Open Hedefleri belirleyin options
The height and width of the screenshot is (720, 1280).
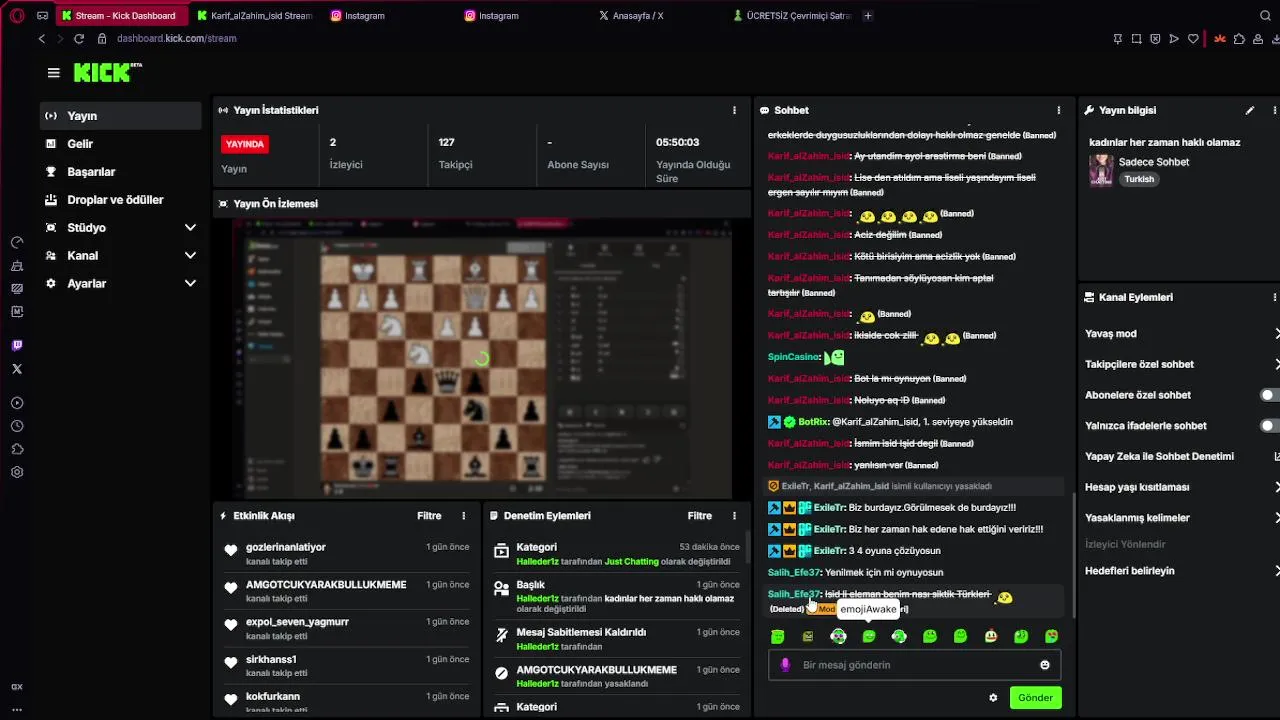tap(1181, 571)
